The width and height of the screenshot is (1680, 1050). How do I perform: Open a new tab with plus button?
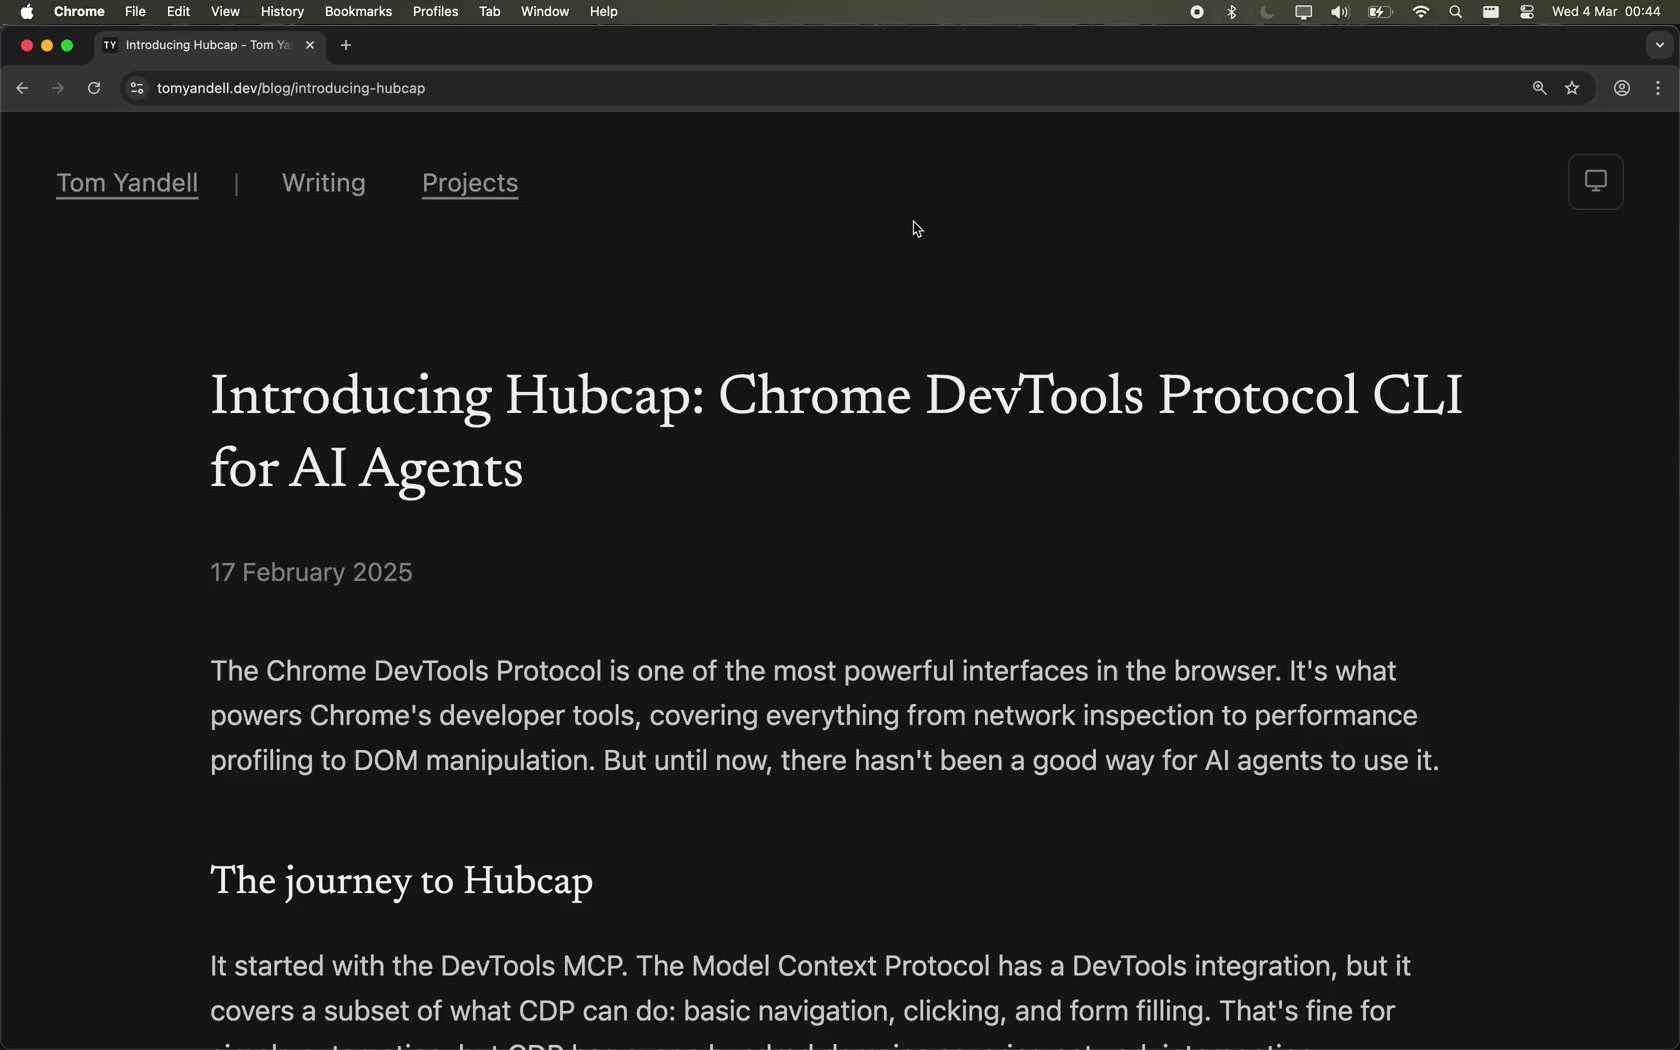point(346,45)
